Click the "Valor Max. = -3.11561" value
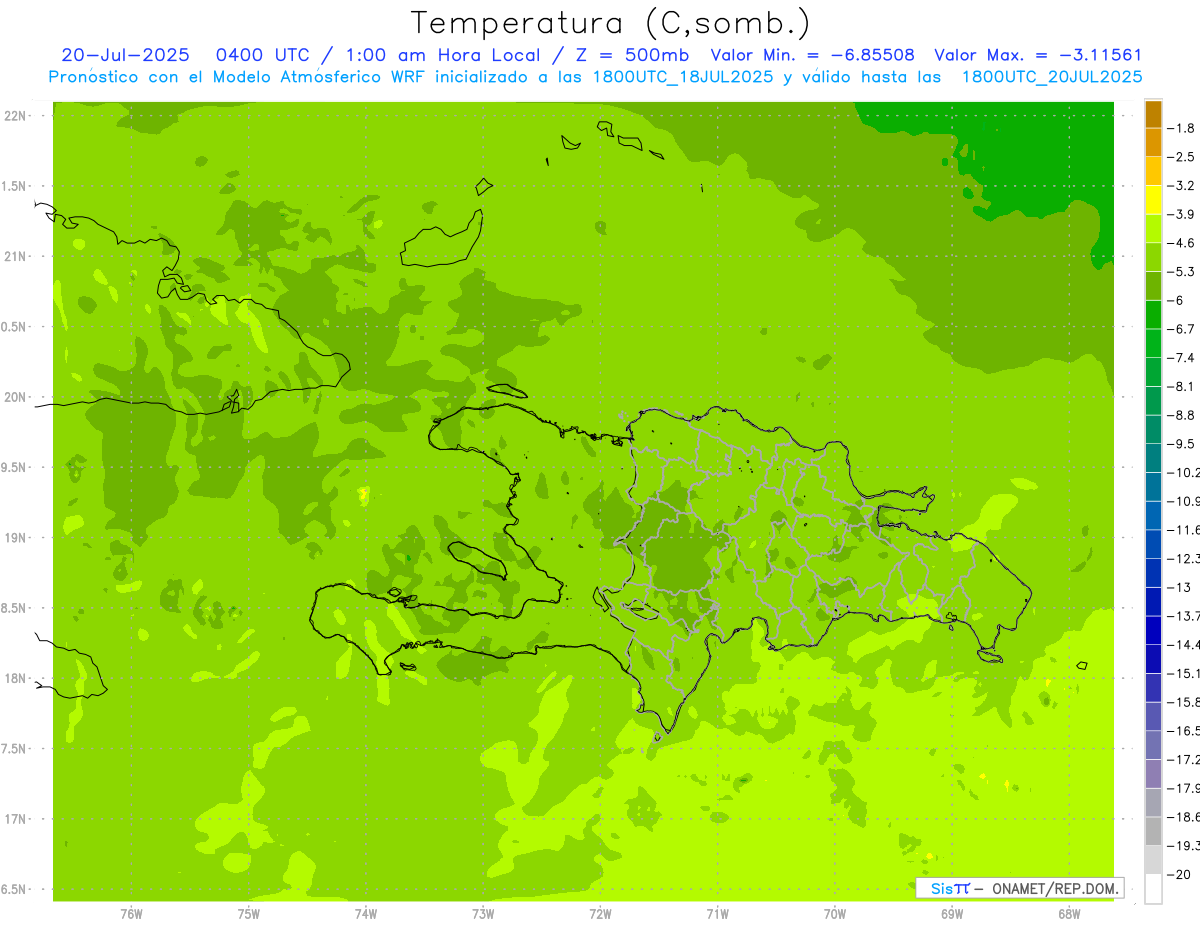Screen dimensions: 1200x927 tap(1038, 55)
